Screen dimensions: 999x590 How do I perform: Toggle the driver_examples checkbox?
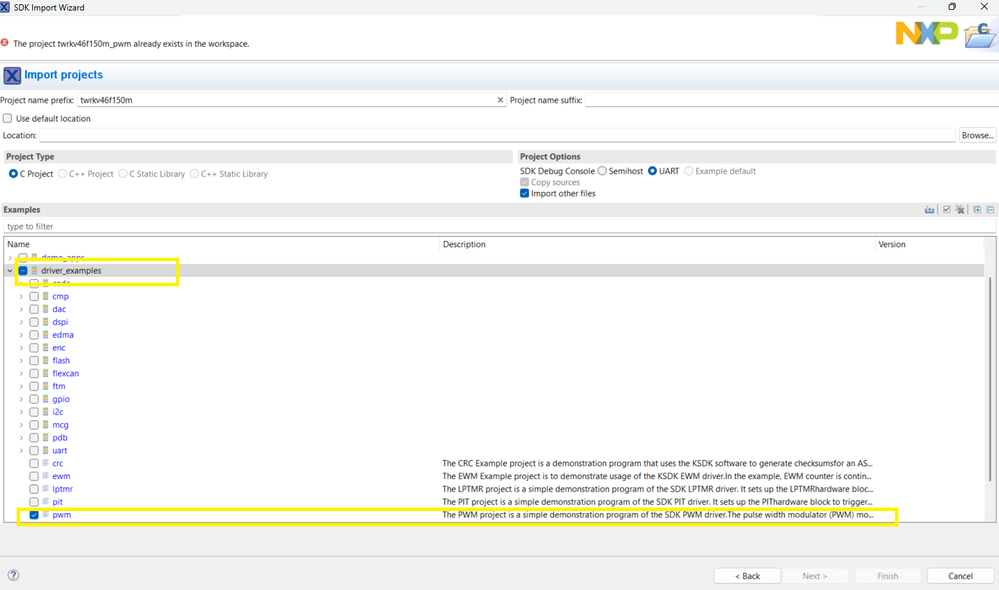[x=23, y=271]
